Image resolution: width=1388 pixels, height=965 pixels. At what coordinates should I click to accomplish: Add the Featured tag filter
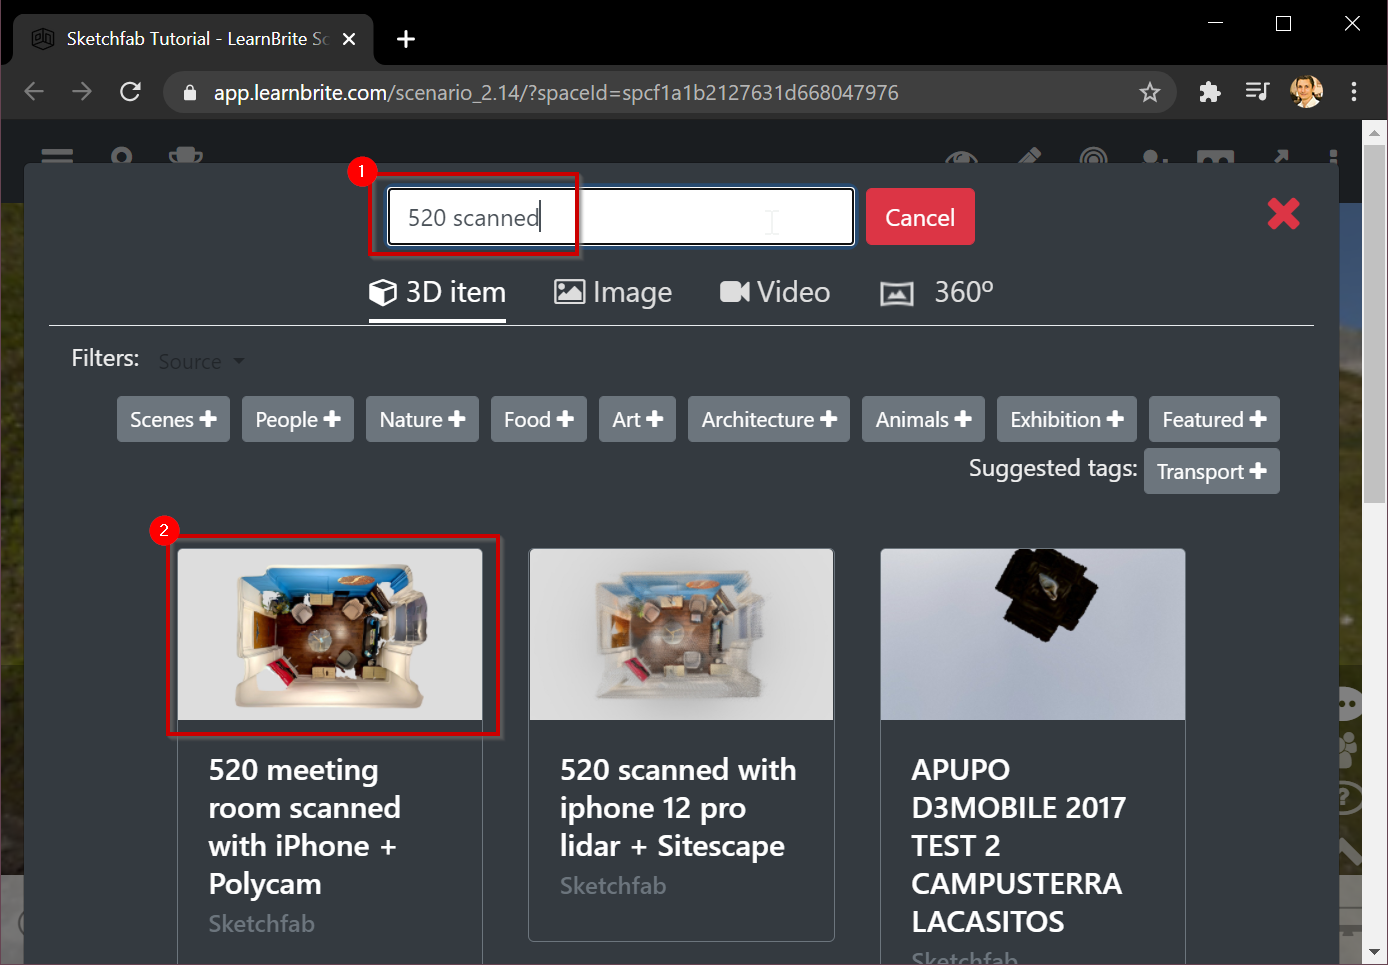1214,420
